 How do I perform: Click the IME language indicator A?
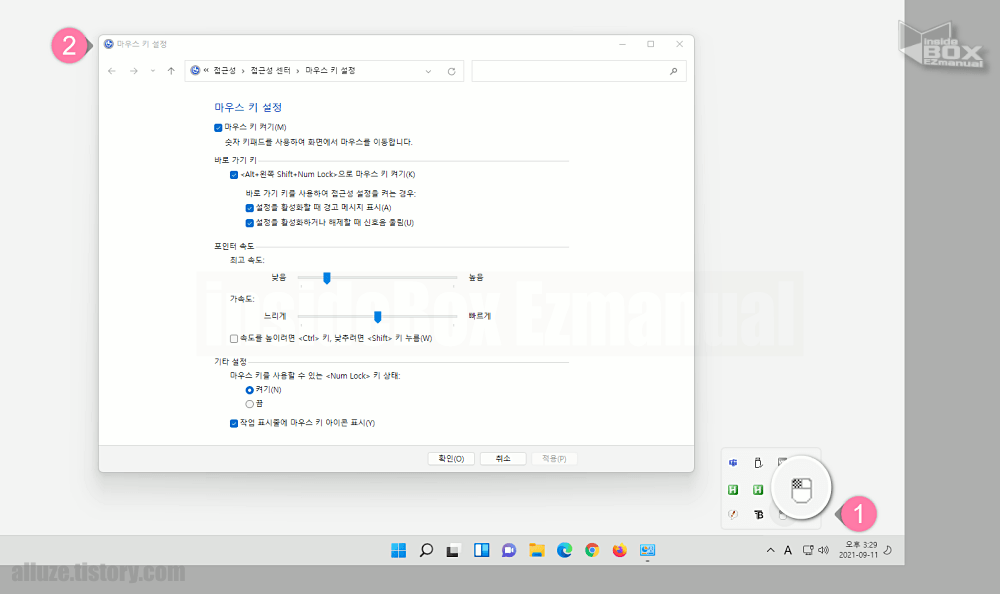click(x=788, y=551)
